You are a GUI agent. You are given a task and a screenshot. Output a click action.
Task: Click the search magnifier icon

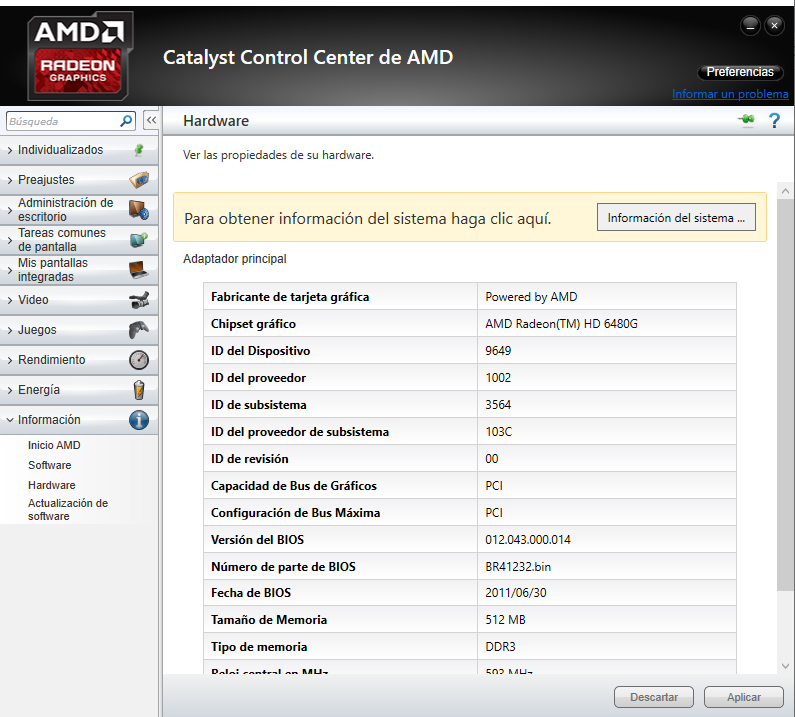pyautogui.click(x=126, y=121)
